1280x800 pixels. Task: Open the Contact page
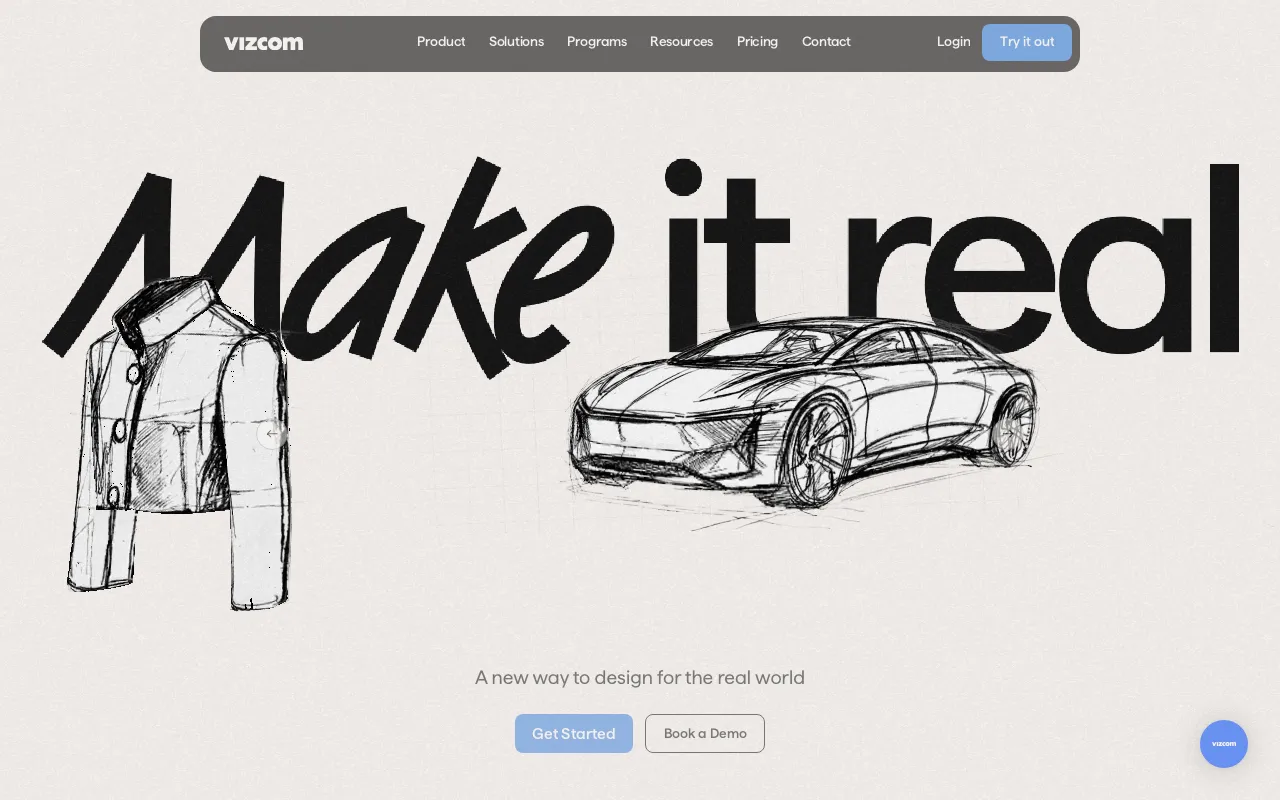pos(826,42)
